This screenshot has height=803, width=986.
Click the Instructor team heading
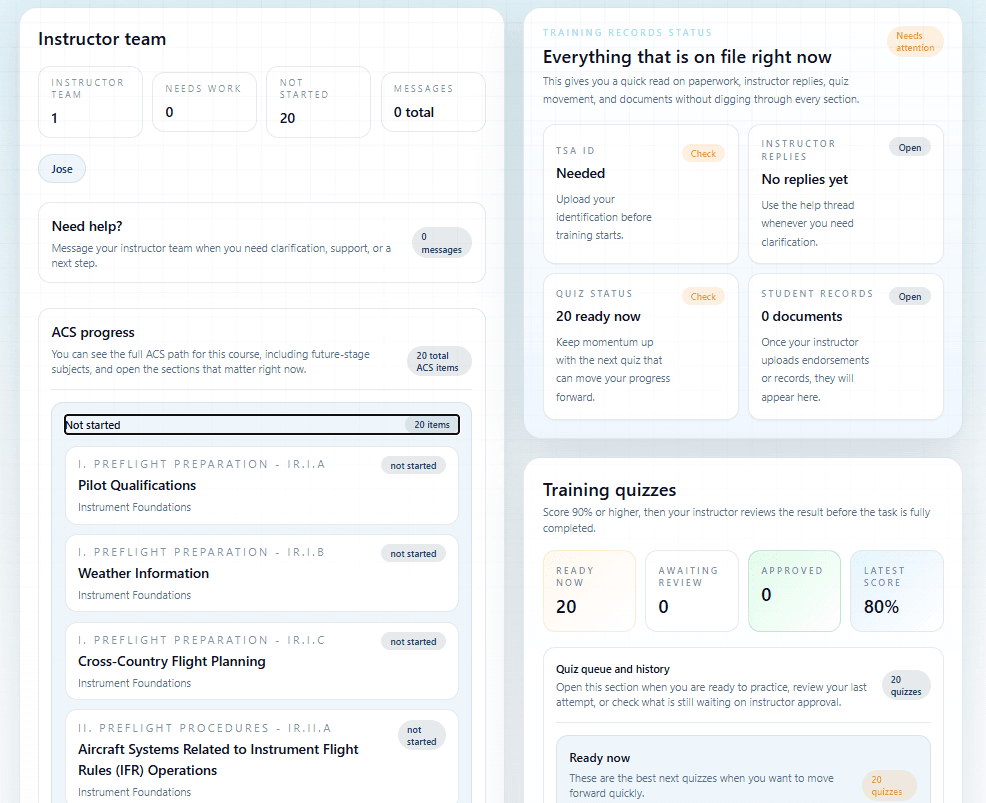point(102,39)
